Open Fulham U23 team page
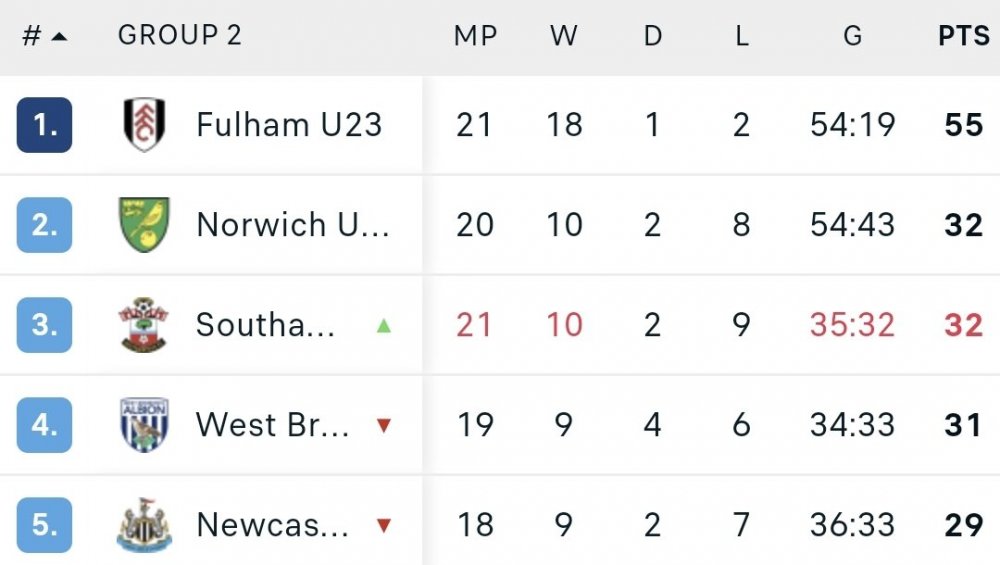 click(289, 125)
